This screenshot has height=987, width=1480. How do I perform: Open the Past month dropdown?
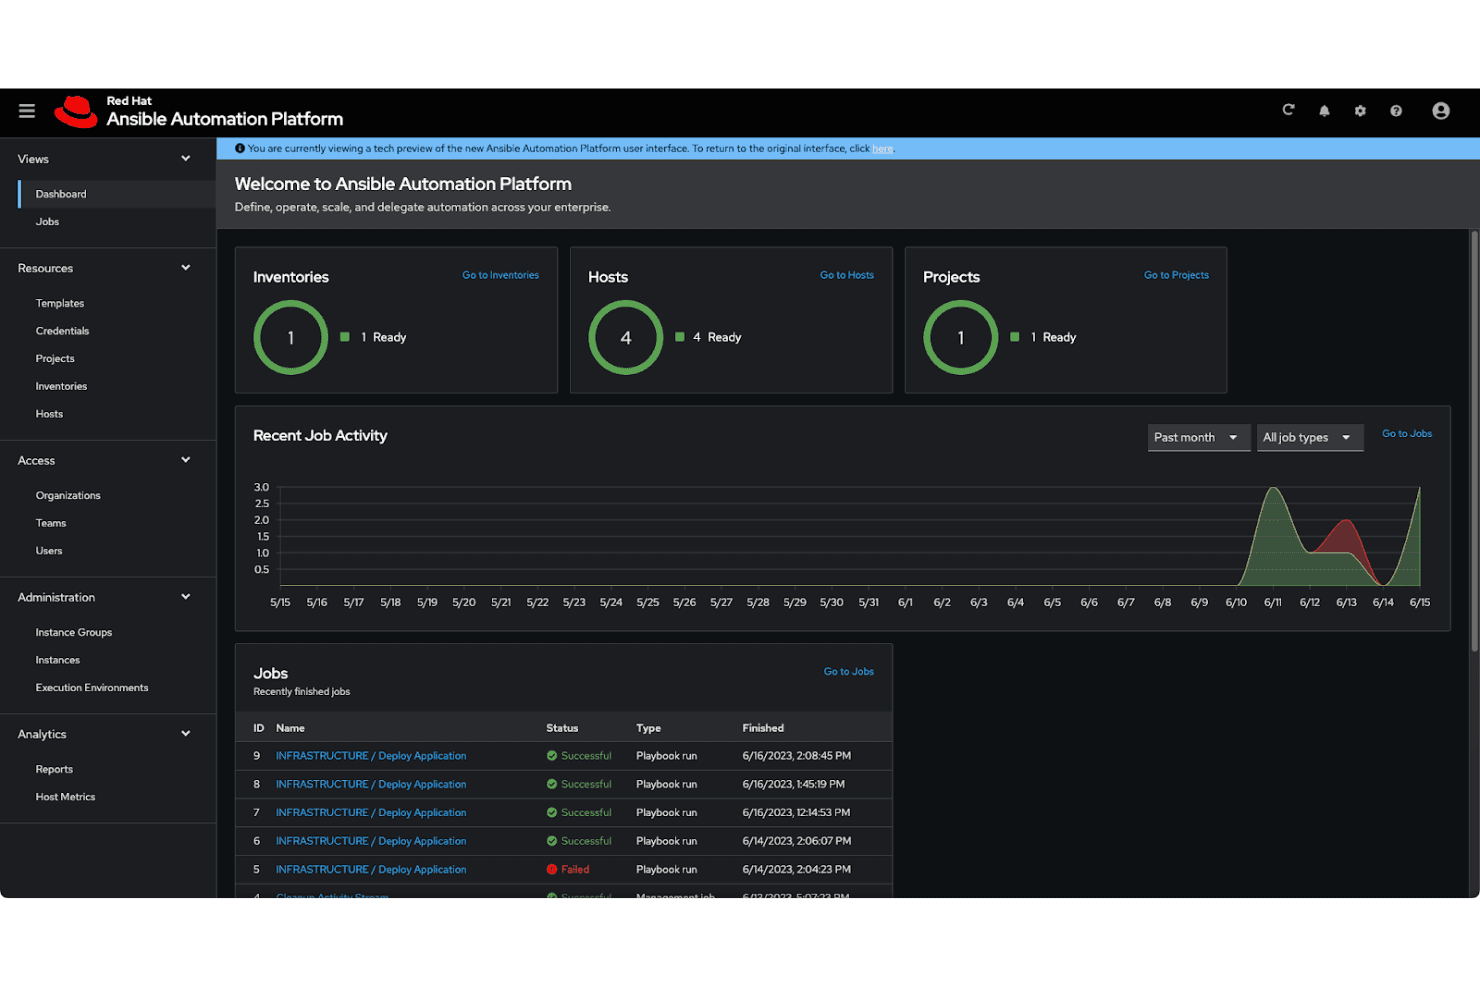pyautogui.click(x=1198, y=437)
